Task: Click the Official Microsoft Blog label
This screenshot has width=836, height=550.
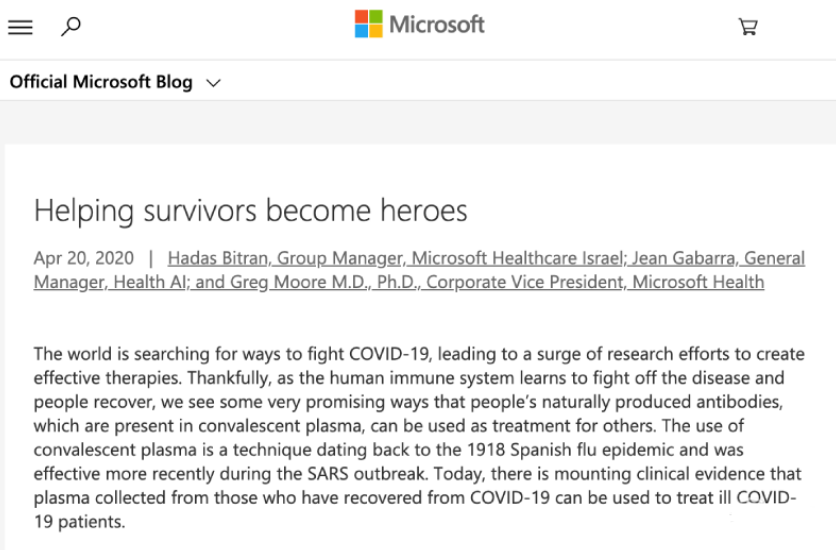Action: pyautogui.click(x=101, y=82)
